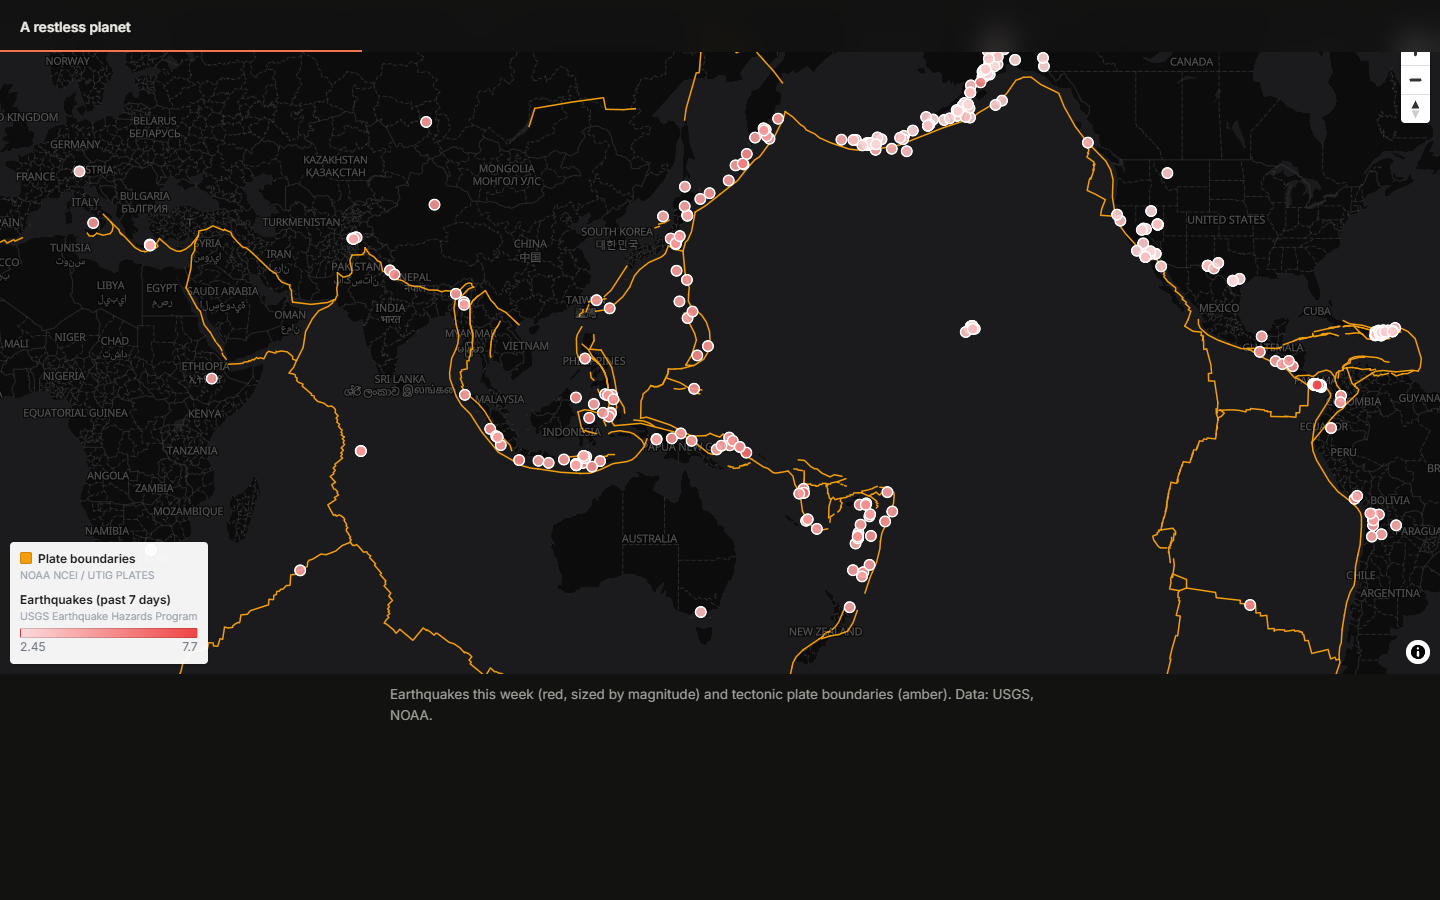Click the TANZANIA map label

192,451
